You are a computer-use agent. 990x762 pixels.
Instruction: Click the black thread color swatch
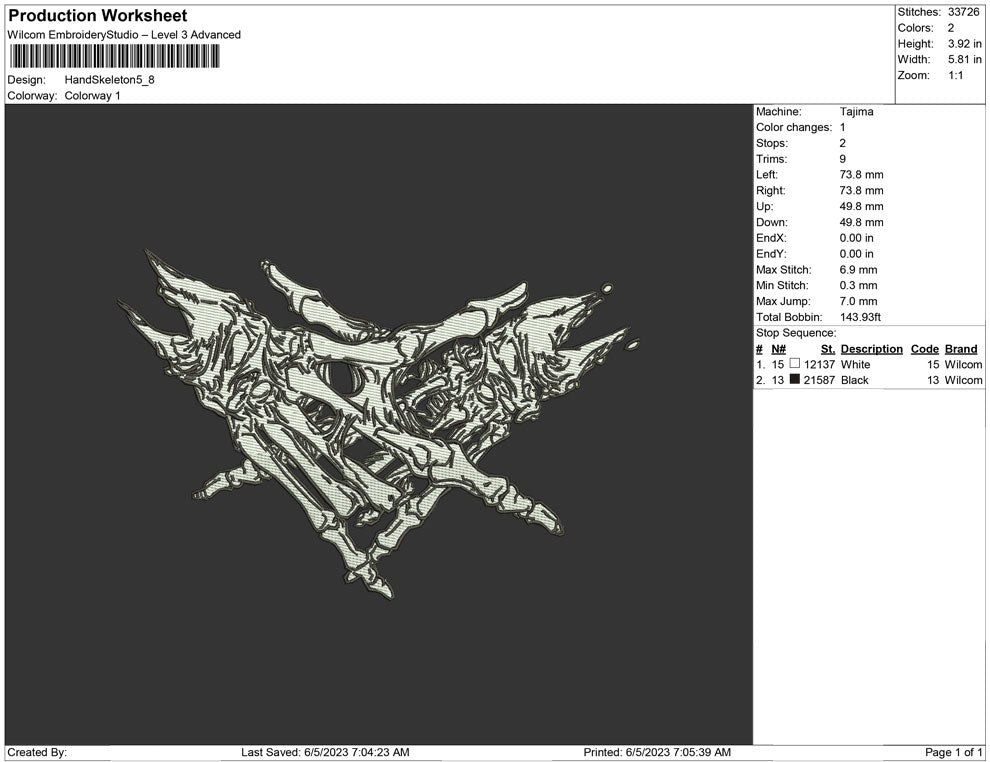click(795, 381)
